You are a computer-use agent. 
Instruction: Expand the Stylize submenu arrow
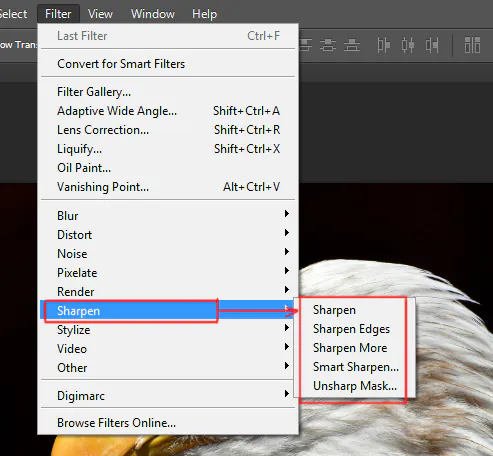[x=287, y=328]
